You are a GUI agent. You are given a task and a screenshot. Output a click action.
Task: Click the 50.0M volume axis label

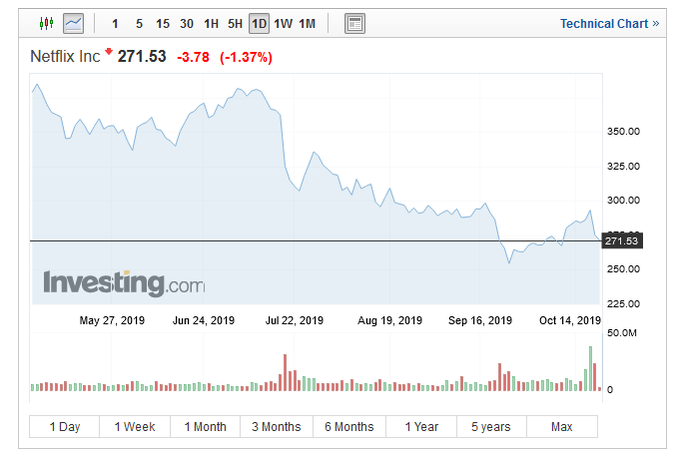[x=622, y=333]
